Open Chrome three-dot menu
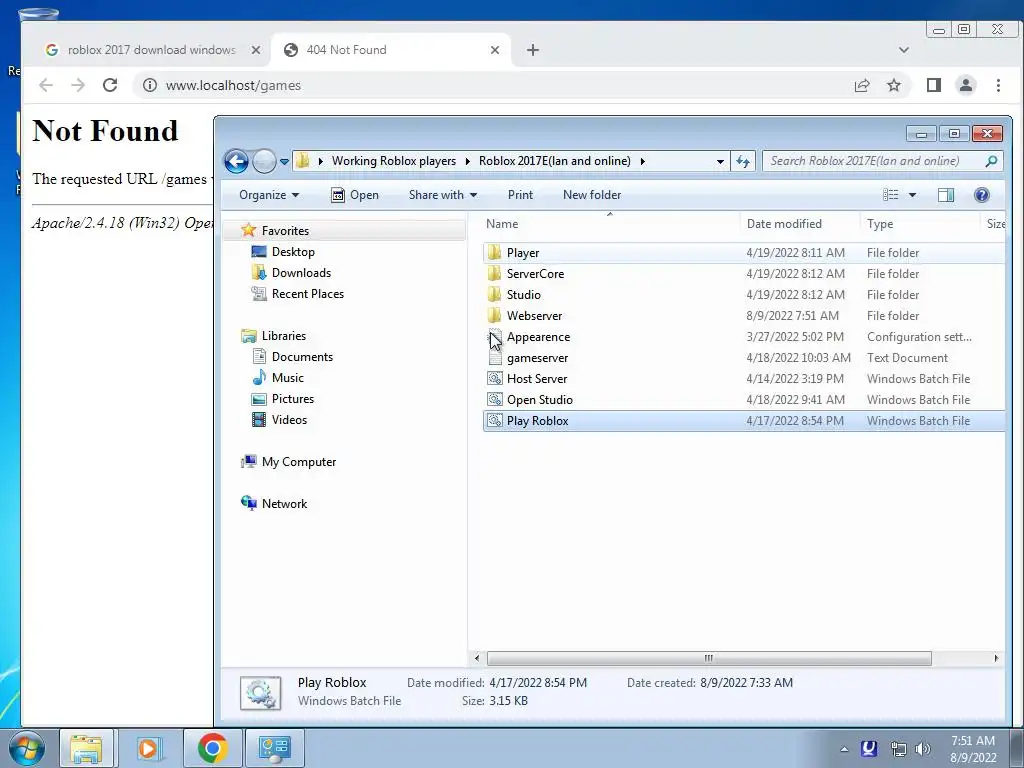 click(x=998, y=85)
